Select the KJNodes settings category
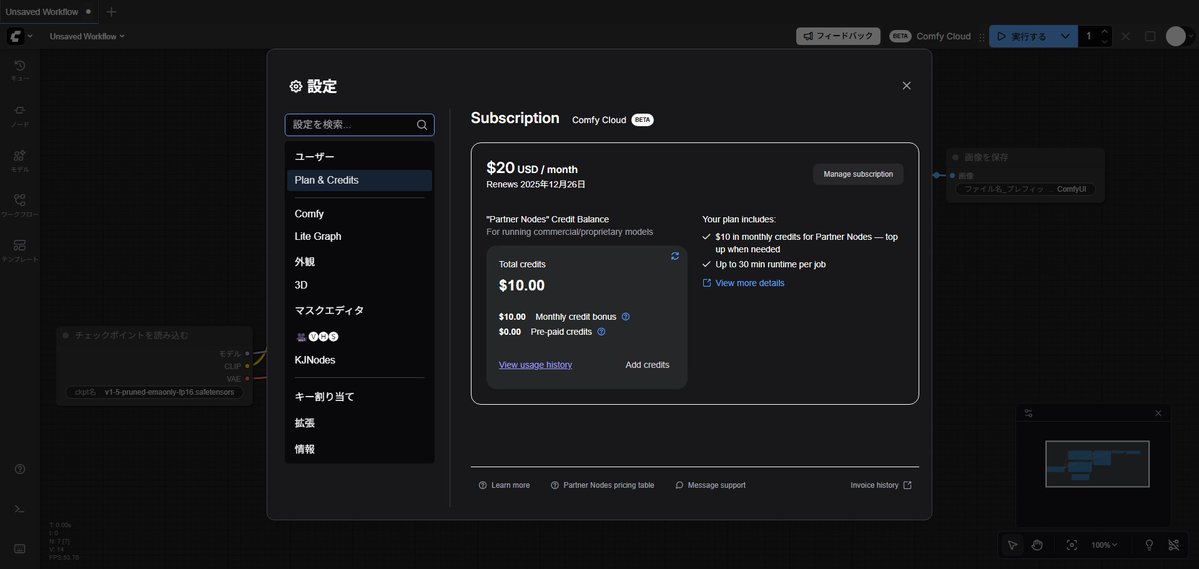Image resolution: width=1199 pixels, height=569 pixels. 359,359
